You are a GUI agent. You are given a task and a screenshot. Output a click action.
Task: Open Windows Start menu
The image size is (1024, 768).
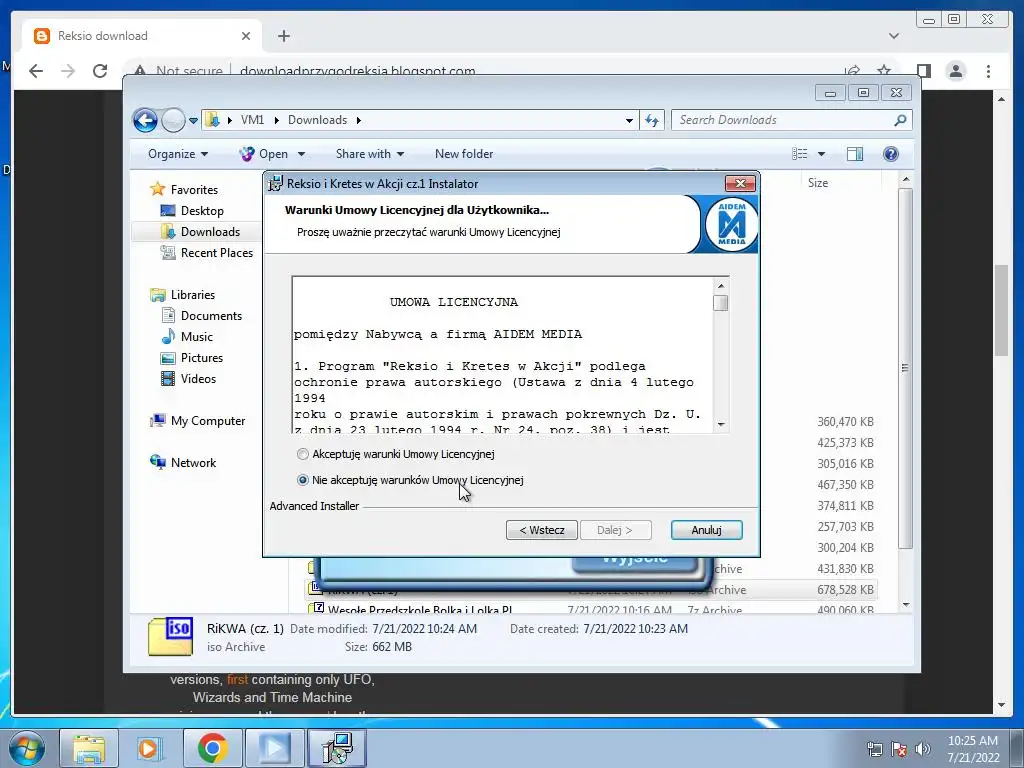coord(27,748)
